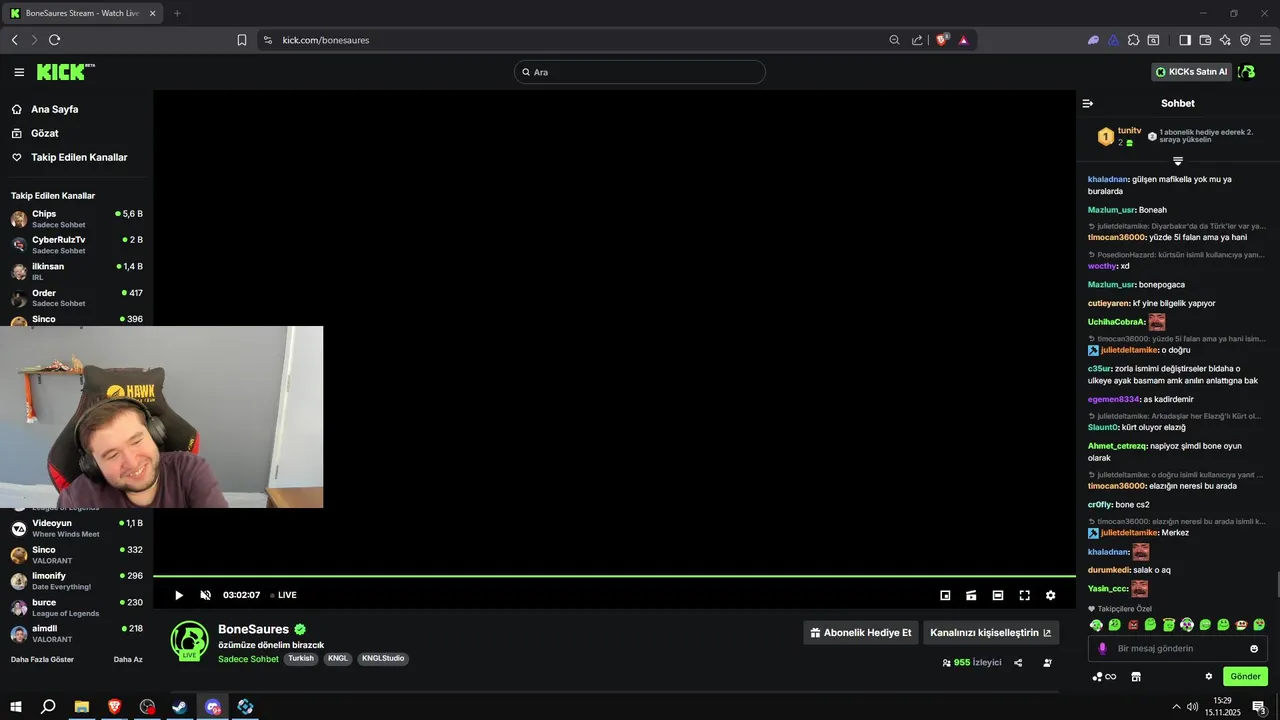This screenshot has height=720, width=1280.
Task: Select the Turkish tag
Action: click(x=301, y=659)
